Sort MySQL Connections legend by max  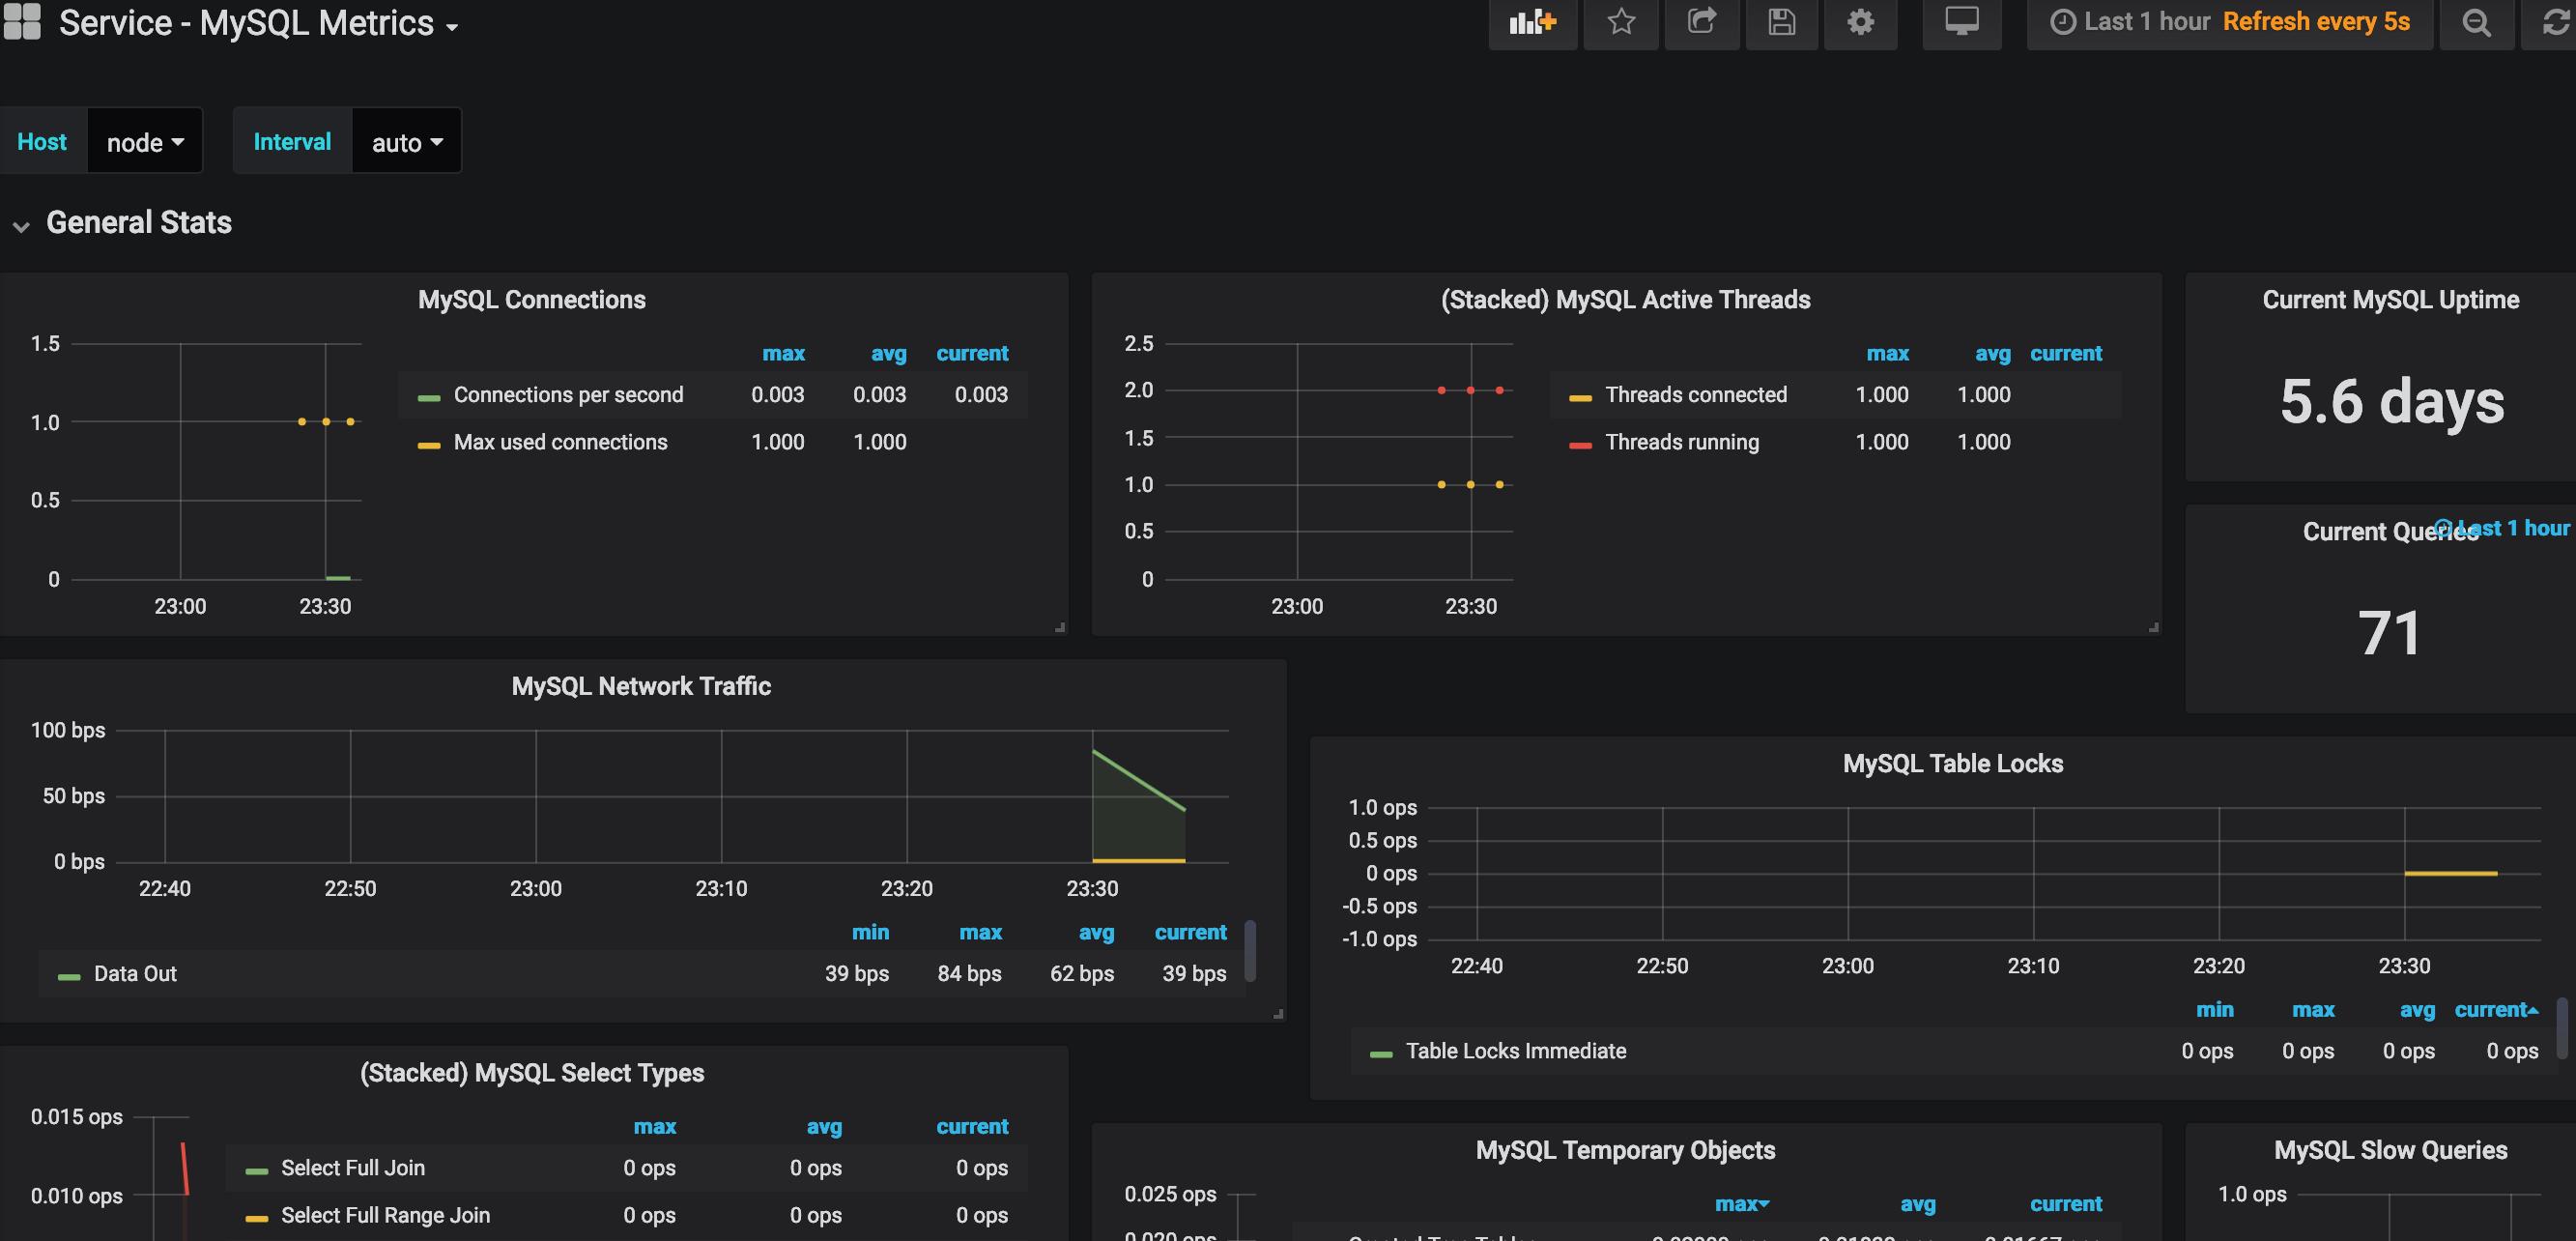[x=783, y=353]
